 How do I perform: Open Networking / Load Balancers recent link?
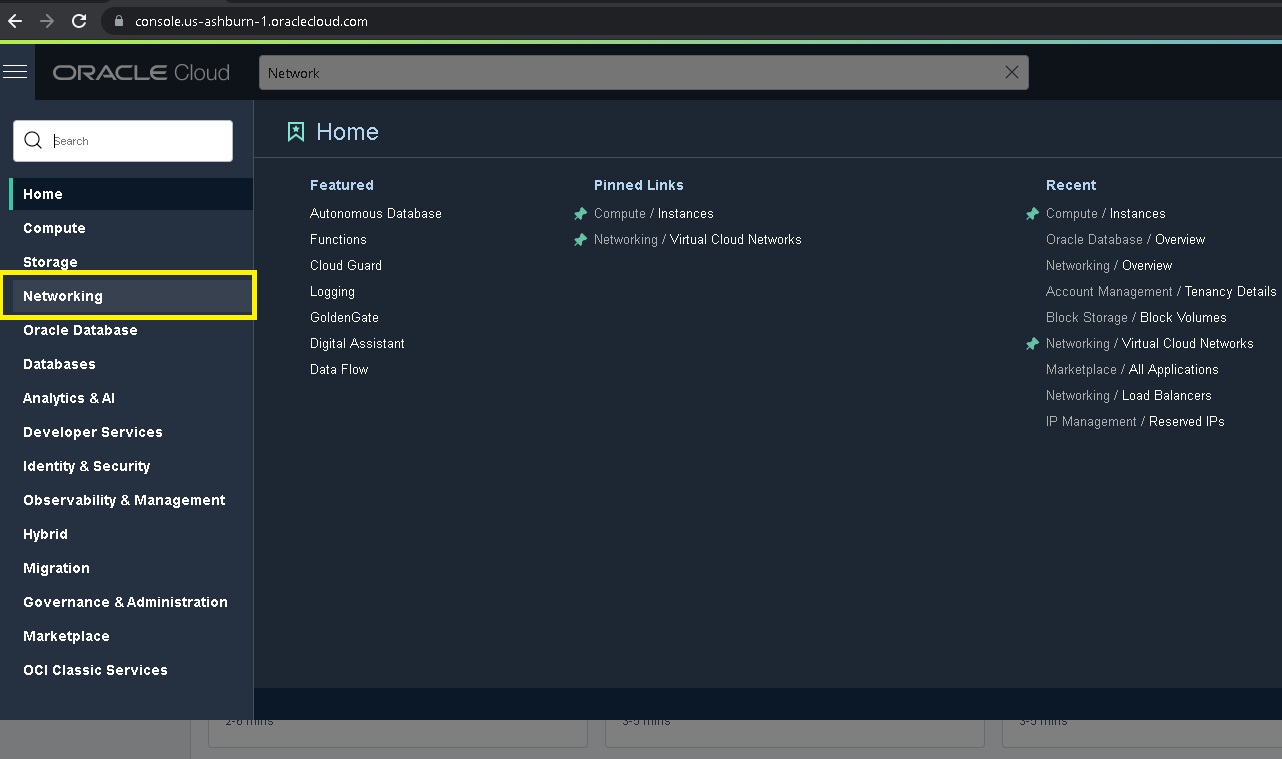point(1128,396)
